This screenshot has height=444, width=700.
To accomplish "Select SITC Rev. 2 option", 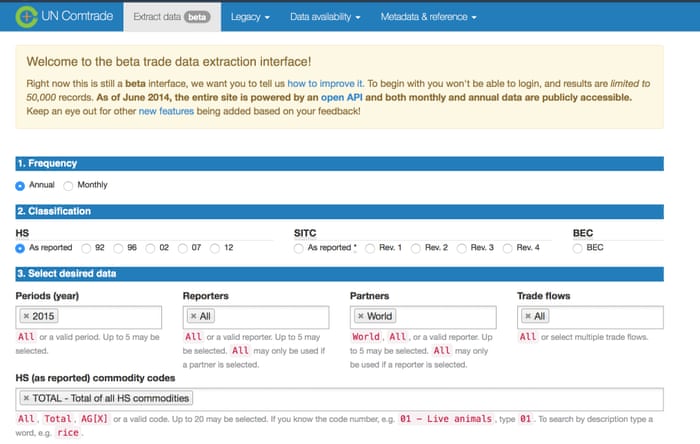I will point(415,248).
